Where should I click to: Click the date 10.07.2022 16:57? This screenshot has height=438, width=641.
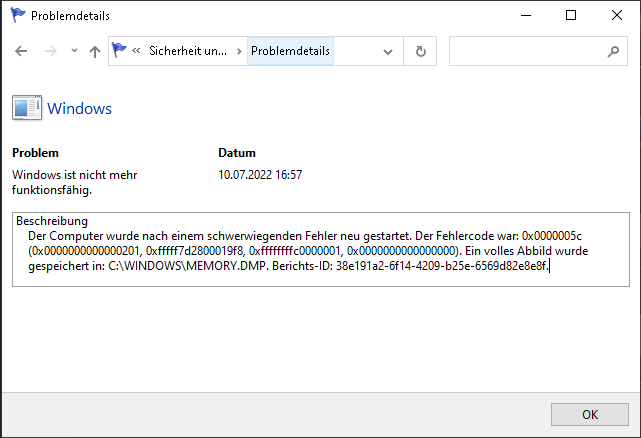(260, 175)
